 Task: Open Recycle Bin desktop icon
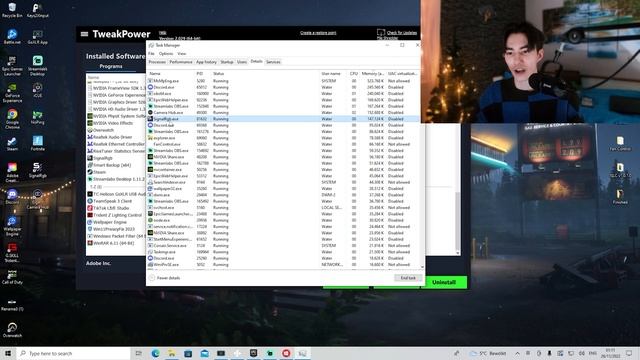12,10
